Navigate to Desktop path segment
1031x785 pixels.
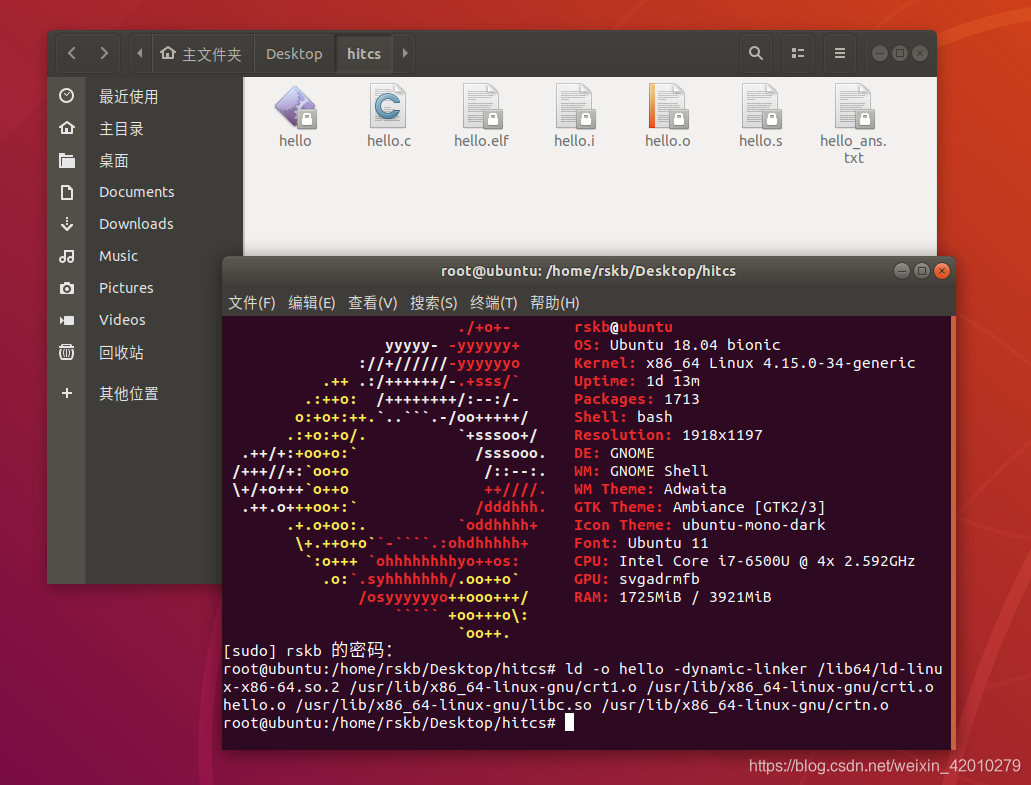coord(294,53)
